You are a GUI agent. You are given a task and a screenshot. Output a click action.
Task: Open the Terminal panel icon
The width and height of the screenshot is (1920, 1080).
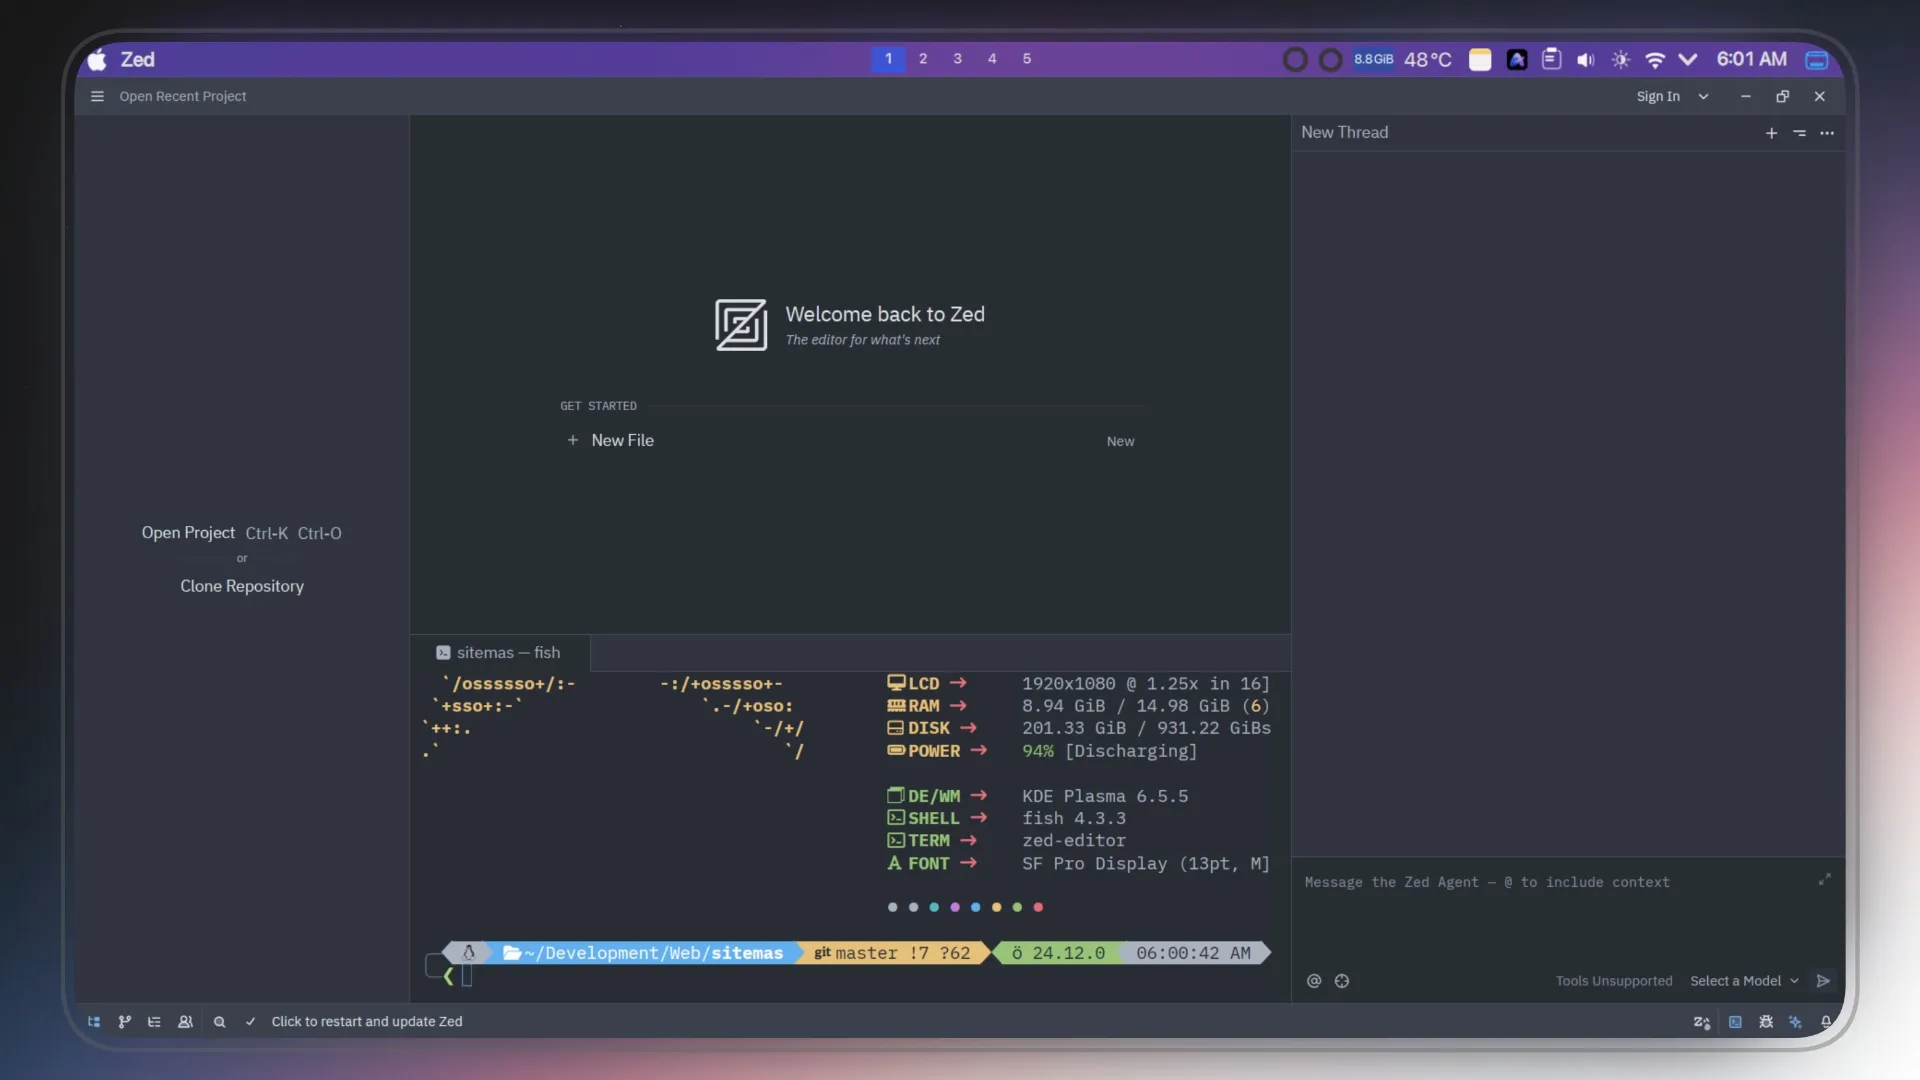(1737, 1022)
